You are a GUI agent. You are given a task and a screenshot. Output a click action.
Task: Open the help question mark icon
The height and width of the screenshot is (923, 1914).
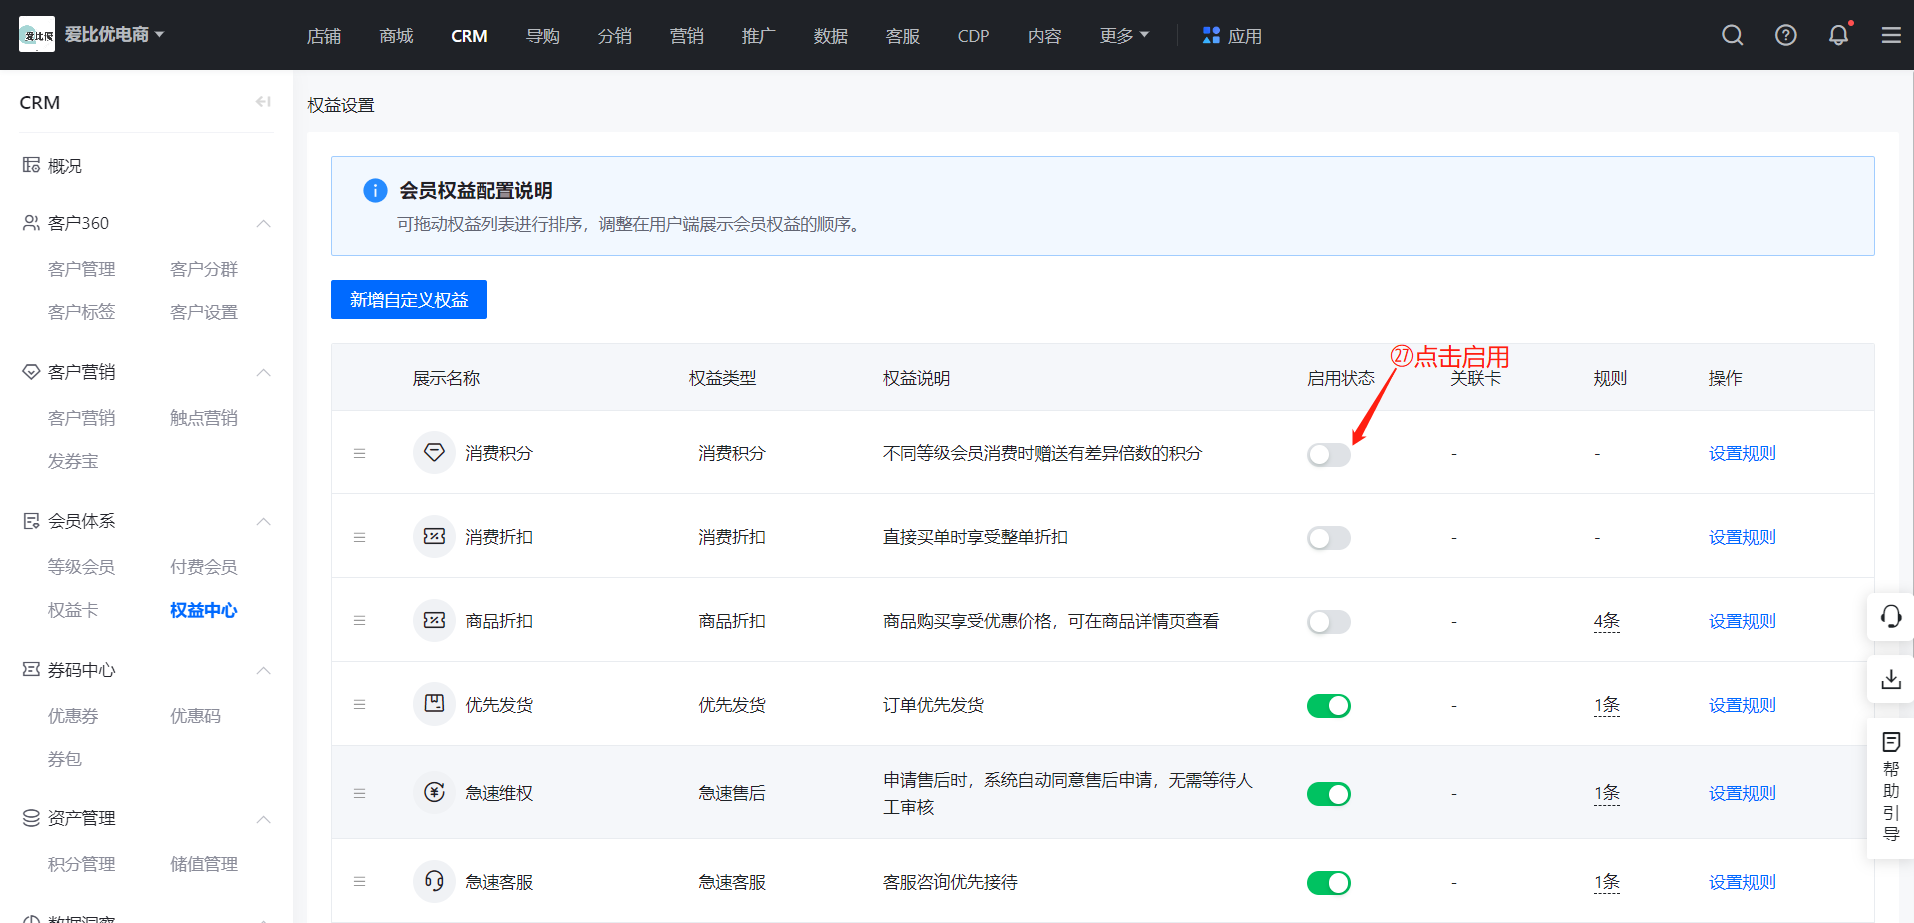click(x=1786, y=36)
